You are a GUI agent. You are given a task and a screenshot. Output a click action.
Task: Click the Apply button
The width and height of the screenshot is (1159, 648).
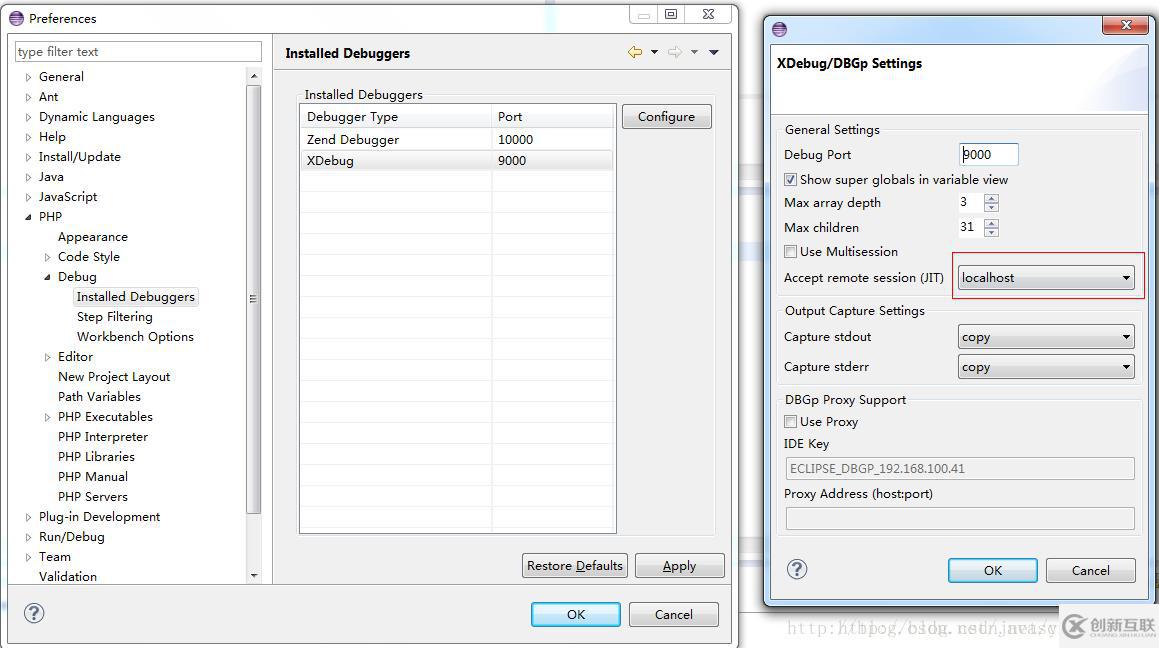pos(679,565)
